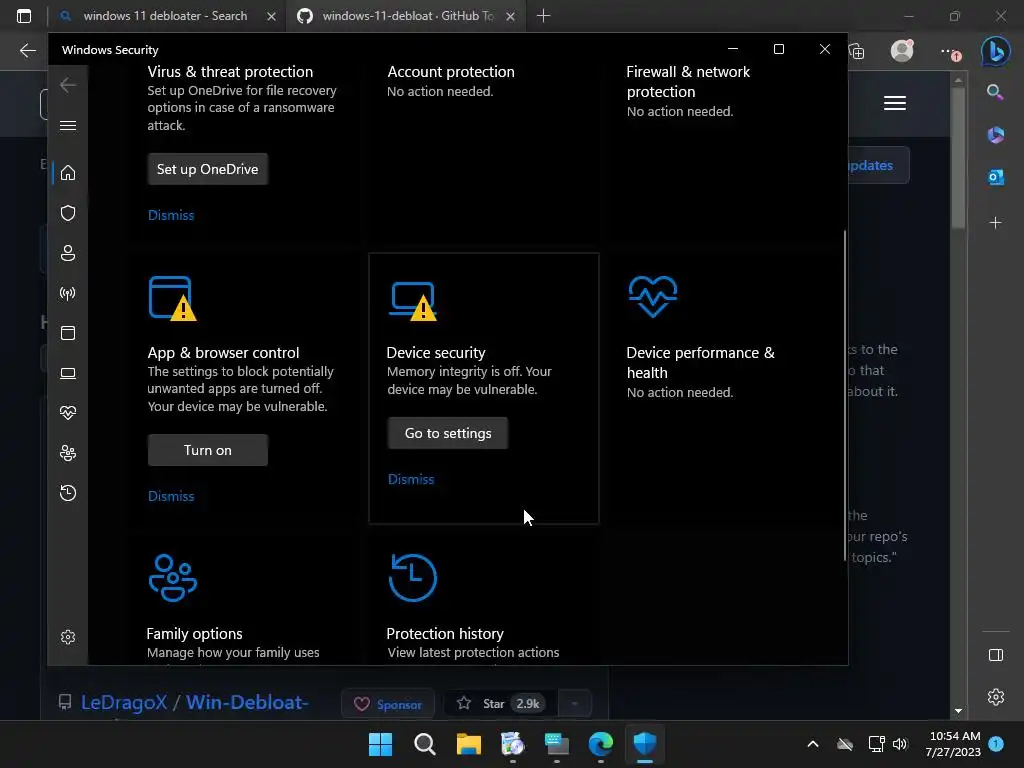Open Device performance & health heart icon in sidebar
Image resolution: width=1024 pixels, height=768 pixels.
tap(68, 413)
